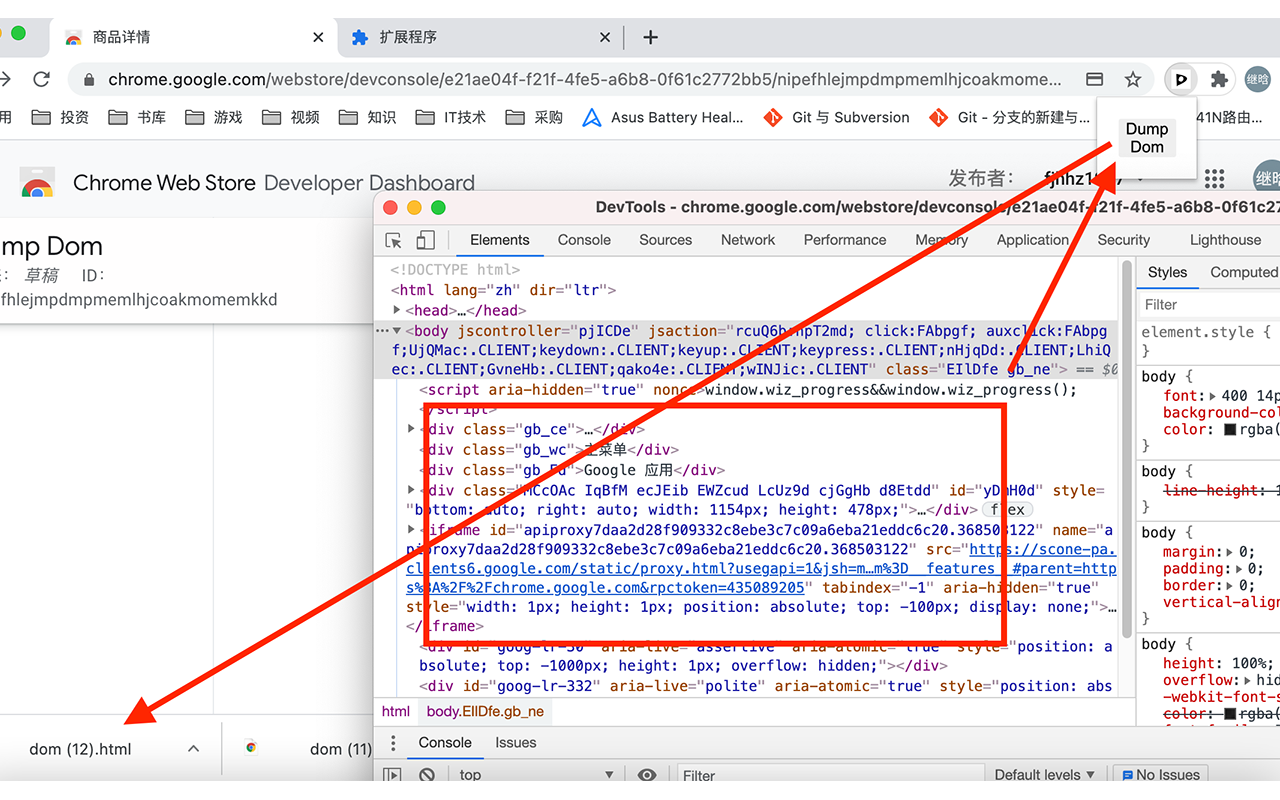Screen dimensions: 1280x800
Task: Click the reload page icon
Action: click(x=41, y=79)
